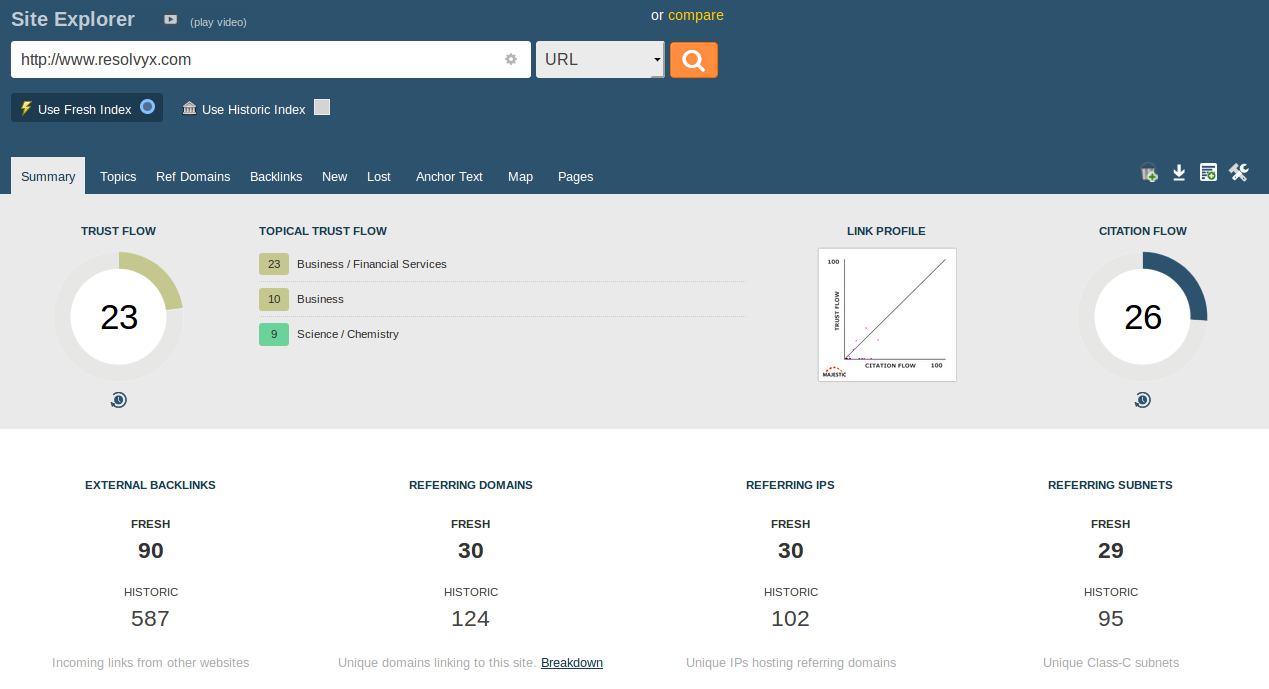This screenshot has height=689, width=1269.
Task: Click history icon under Trust Flow
Action: click(119, 400)
